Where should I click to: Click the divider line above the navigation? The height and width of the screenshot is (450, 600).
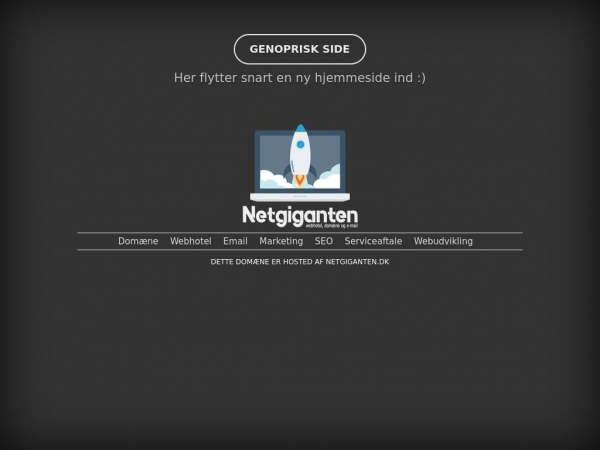point(299,233)
